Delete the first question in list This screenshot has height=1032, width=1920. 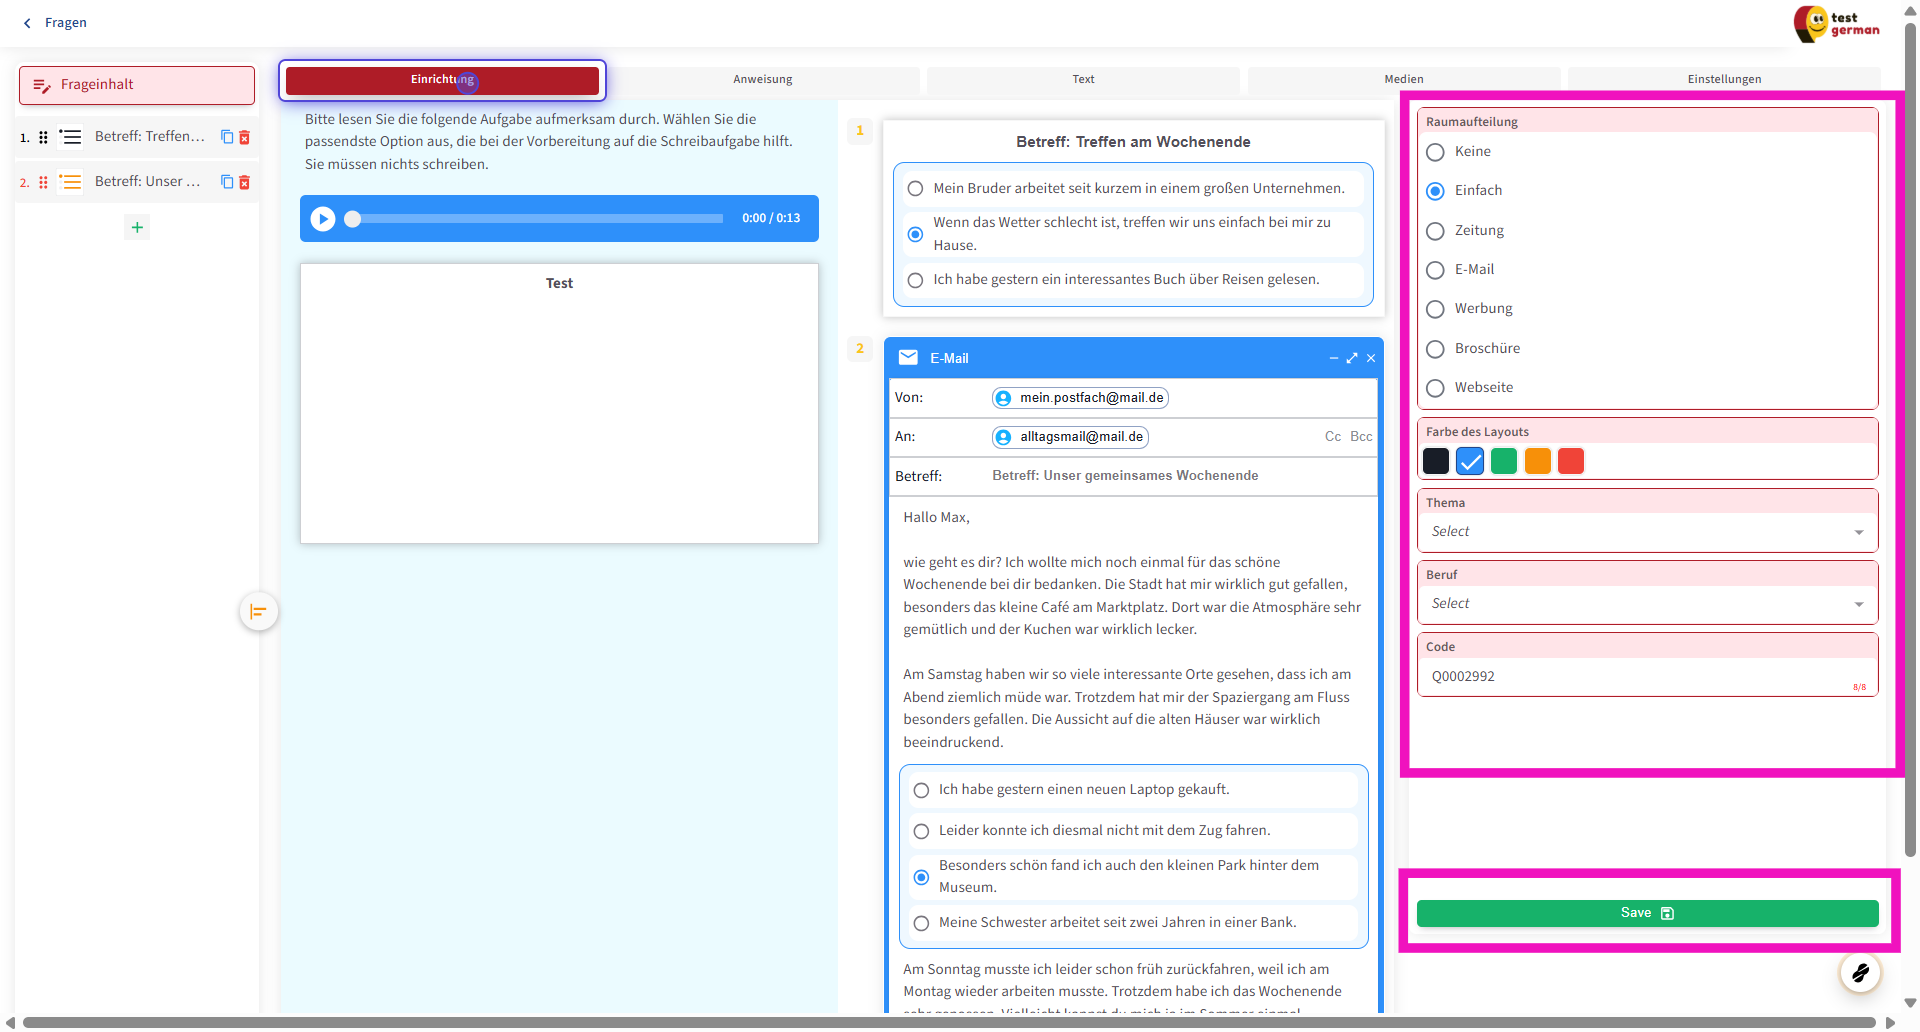click(x=245, y=137)
